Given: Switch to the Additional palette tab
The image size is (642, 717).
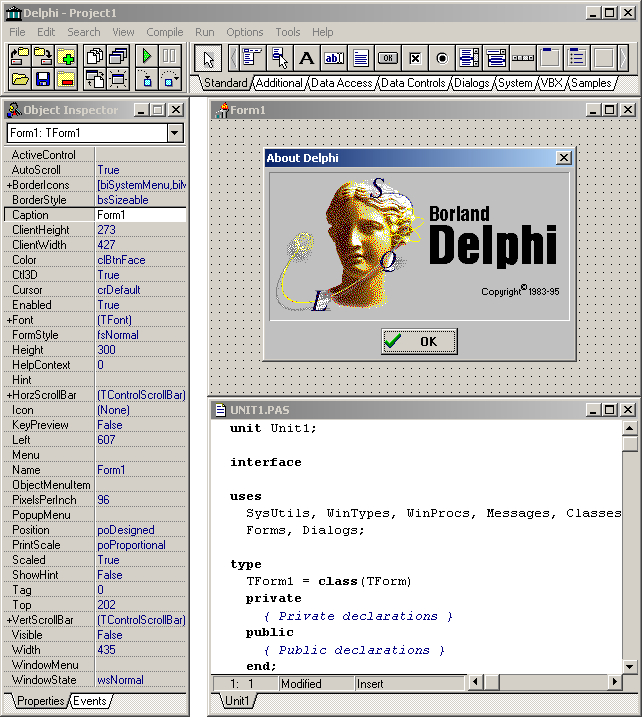Looking at the screenshot, I should (279, 83).
